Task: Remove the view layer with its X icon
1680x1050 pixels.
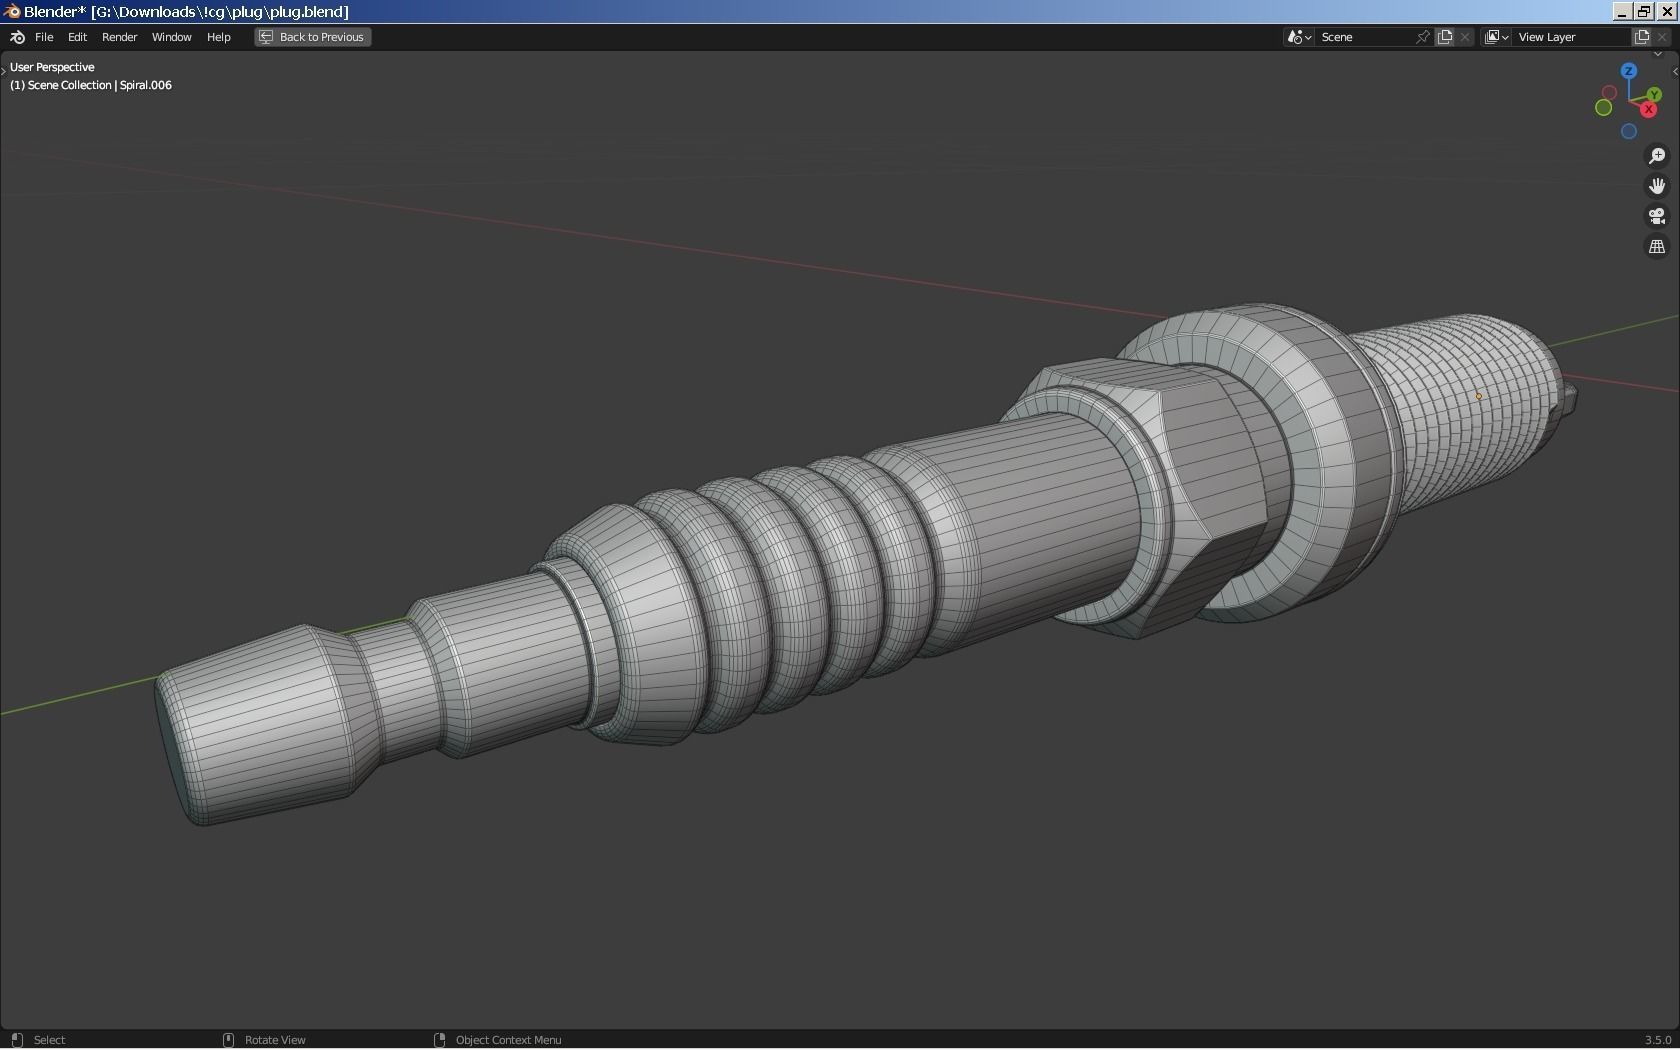Action: (x=1662, y=37)
